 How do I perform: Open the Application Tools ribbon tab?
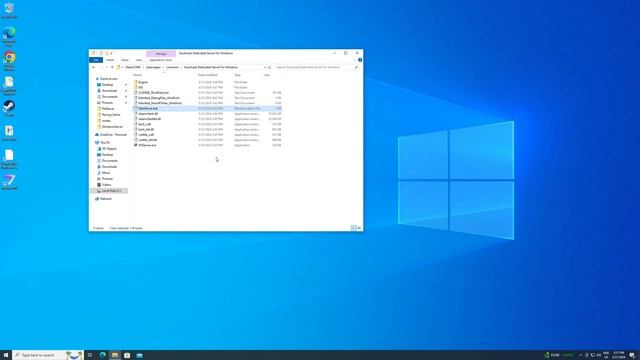tap(161, 60)
